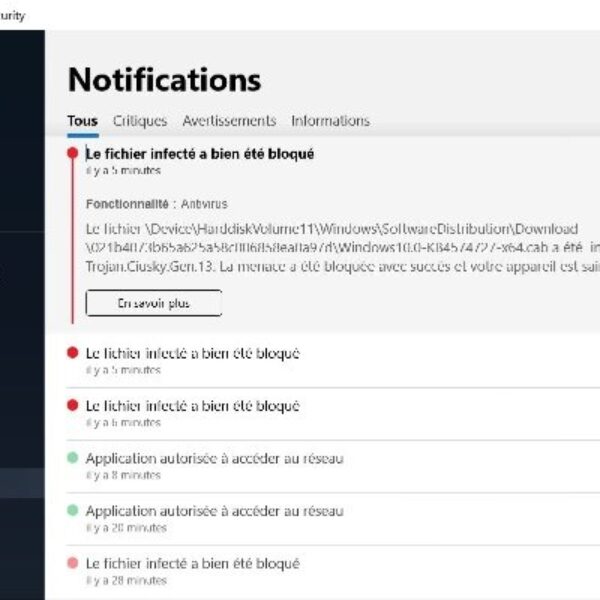Select the highlighted entry in the dark sidebar
The height and width of the screenshot is (600, 600).
point(22,483)
